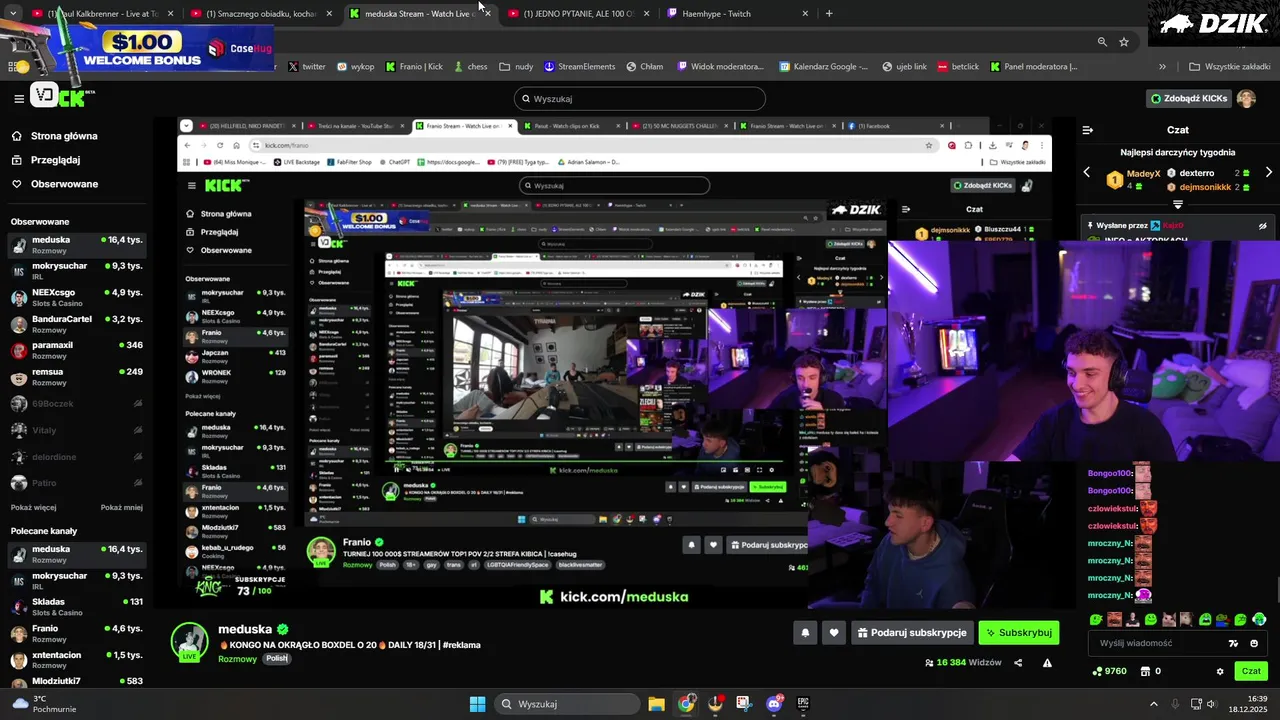Open the nudy bookmarks folder
1280x720 pixels.
point(516,67)
